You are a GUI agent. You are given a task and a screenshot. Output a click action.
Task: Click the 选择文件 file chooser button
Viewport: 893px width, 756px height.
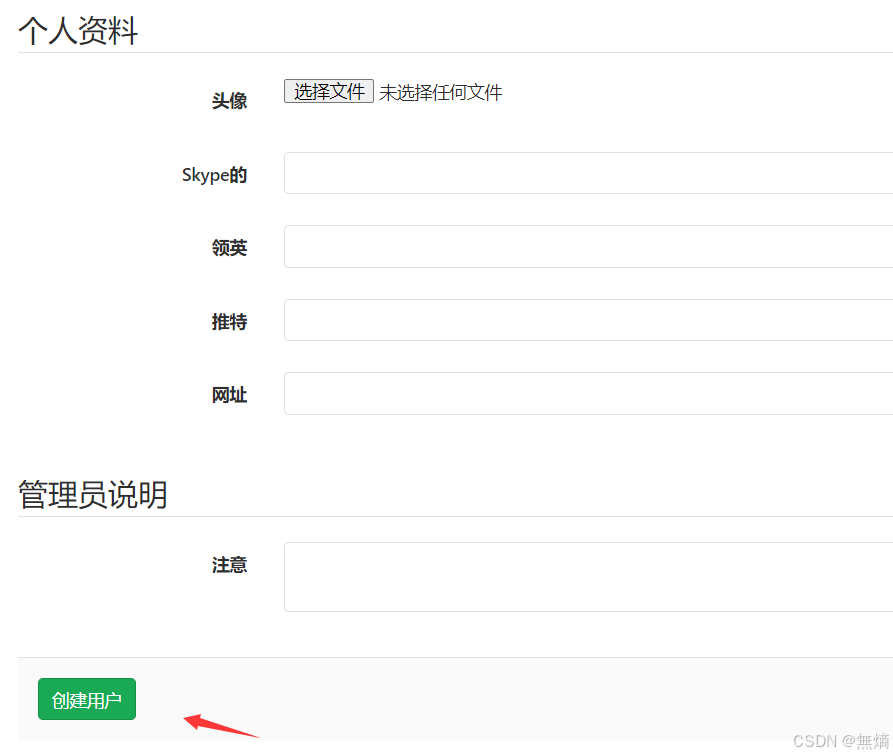[329, 91]
